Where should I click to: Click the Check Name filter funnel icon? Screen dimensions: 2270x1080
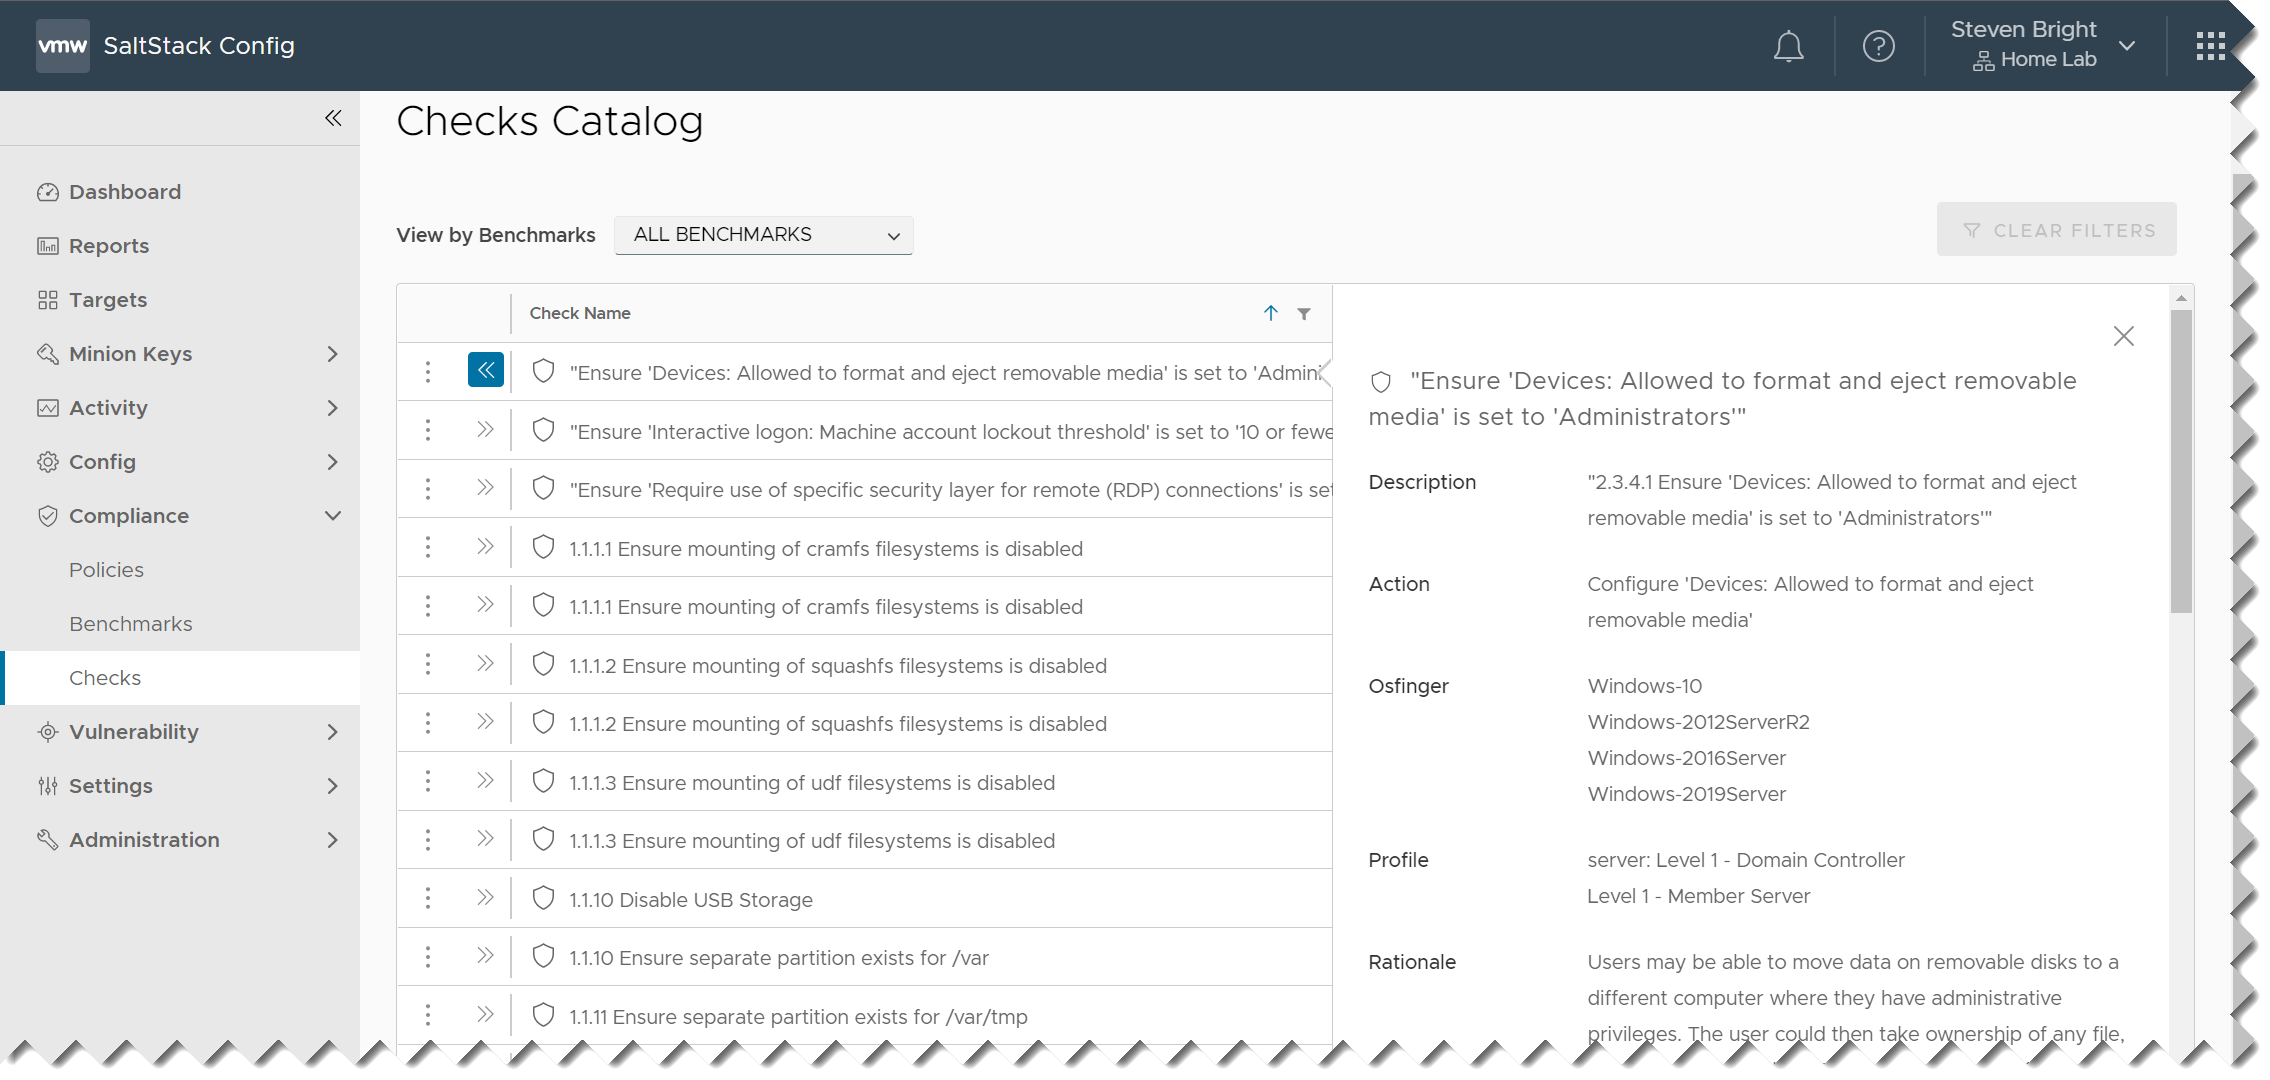pos(1304,314)
